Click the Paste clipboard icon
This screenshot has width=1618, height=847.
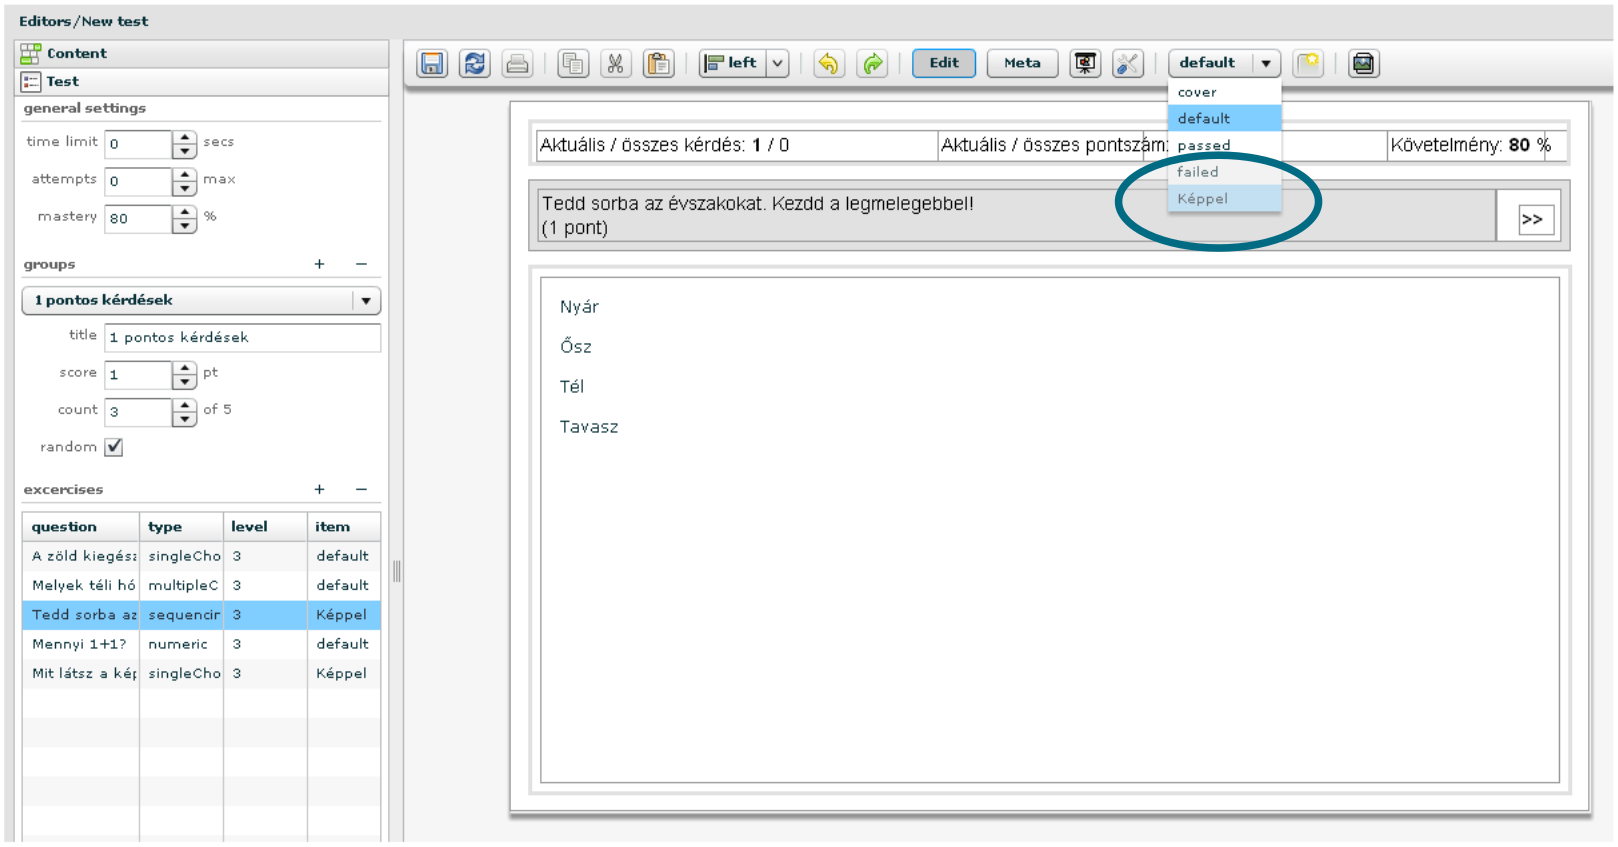coord(658,64)
